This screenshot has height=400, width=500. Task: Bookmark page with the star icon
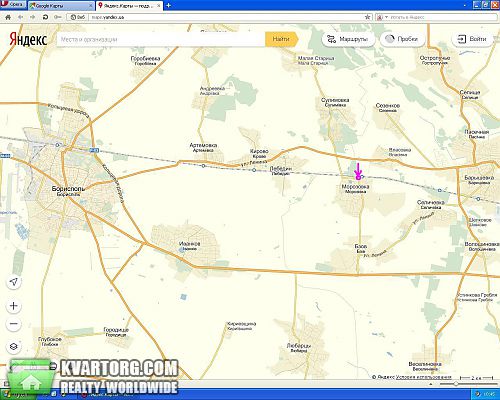(x=368, y=17)
